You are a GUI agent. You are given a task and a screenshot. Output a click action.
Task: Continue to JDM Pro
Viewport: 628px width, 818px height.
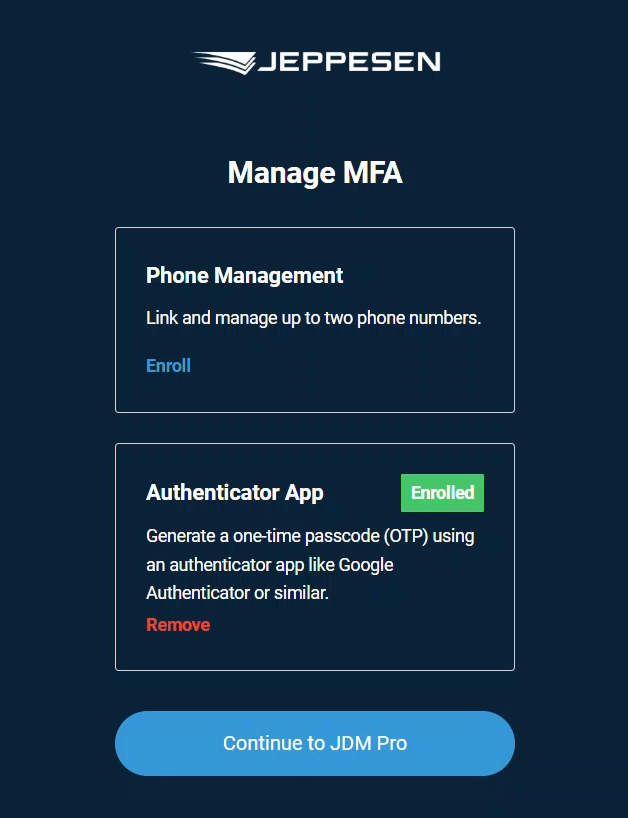[x=315, y=743]
